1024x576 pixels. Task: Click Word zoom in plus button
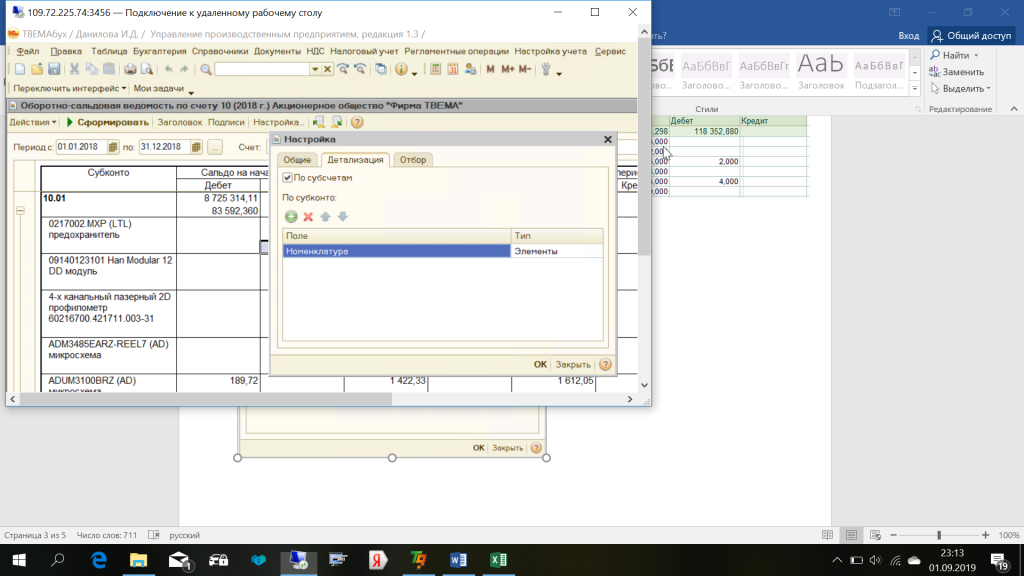(985, 535)
